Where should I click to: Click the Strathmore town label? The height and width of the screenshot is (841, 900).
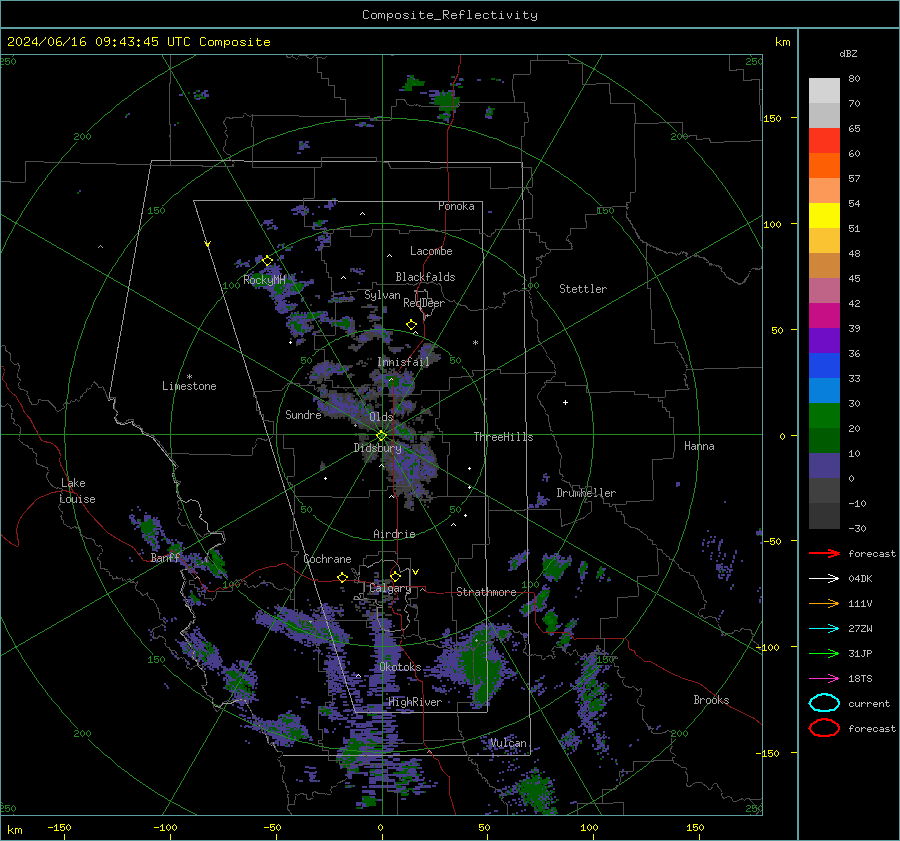click(x=486, y=592)
